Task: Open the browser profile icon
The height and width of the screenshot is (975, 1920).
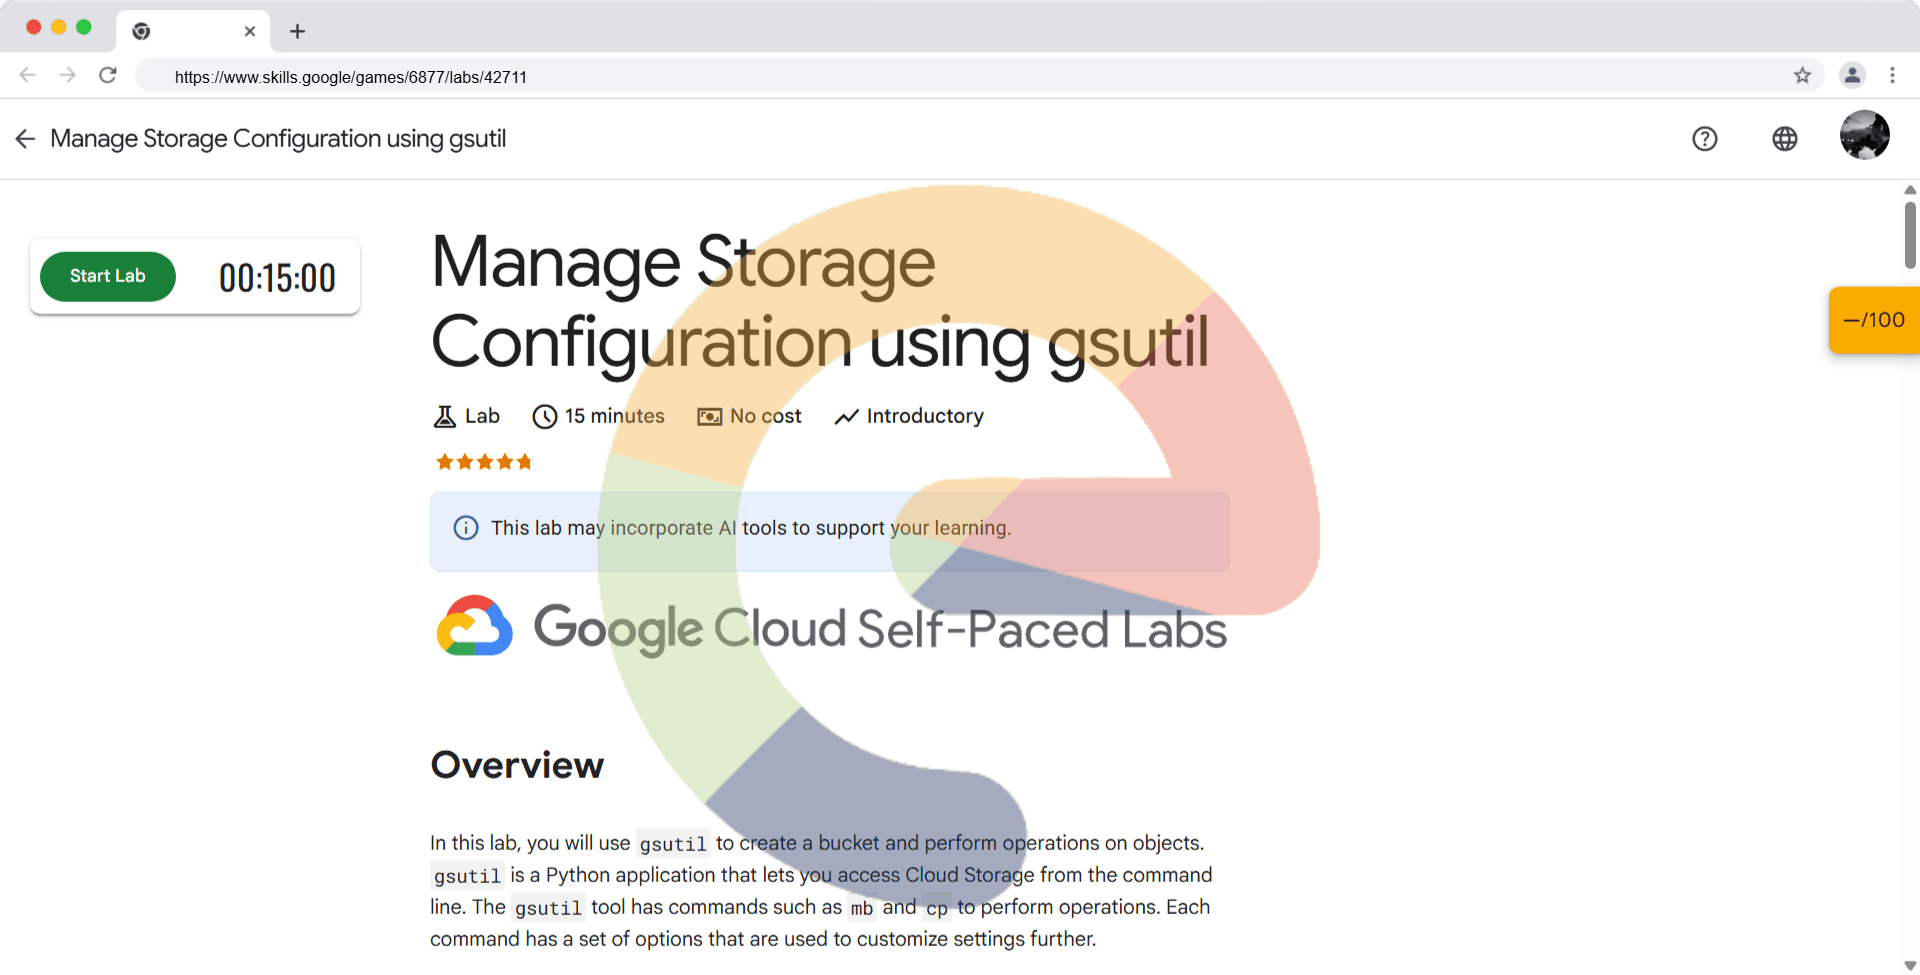Action: pyautogui.click(x=1852, y=76)
